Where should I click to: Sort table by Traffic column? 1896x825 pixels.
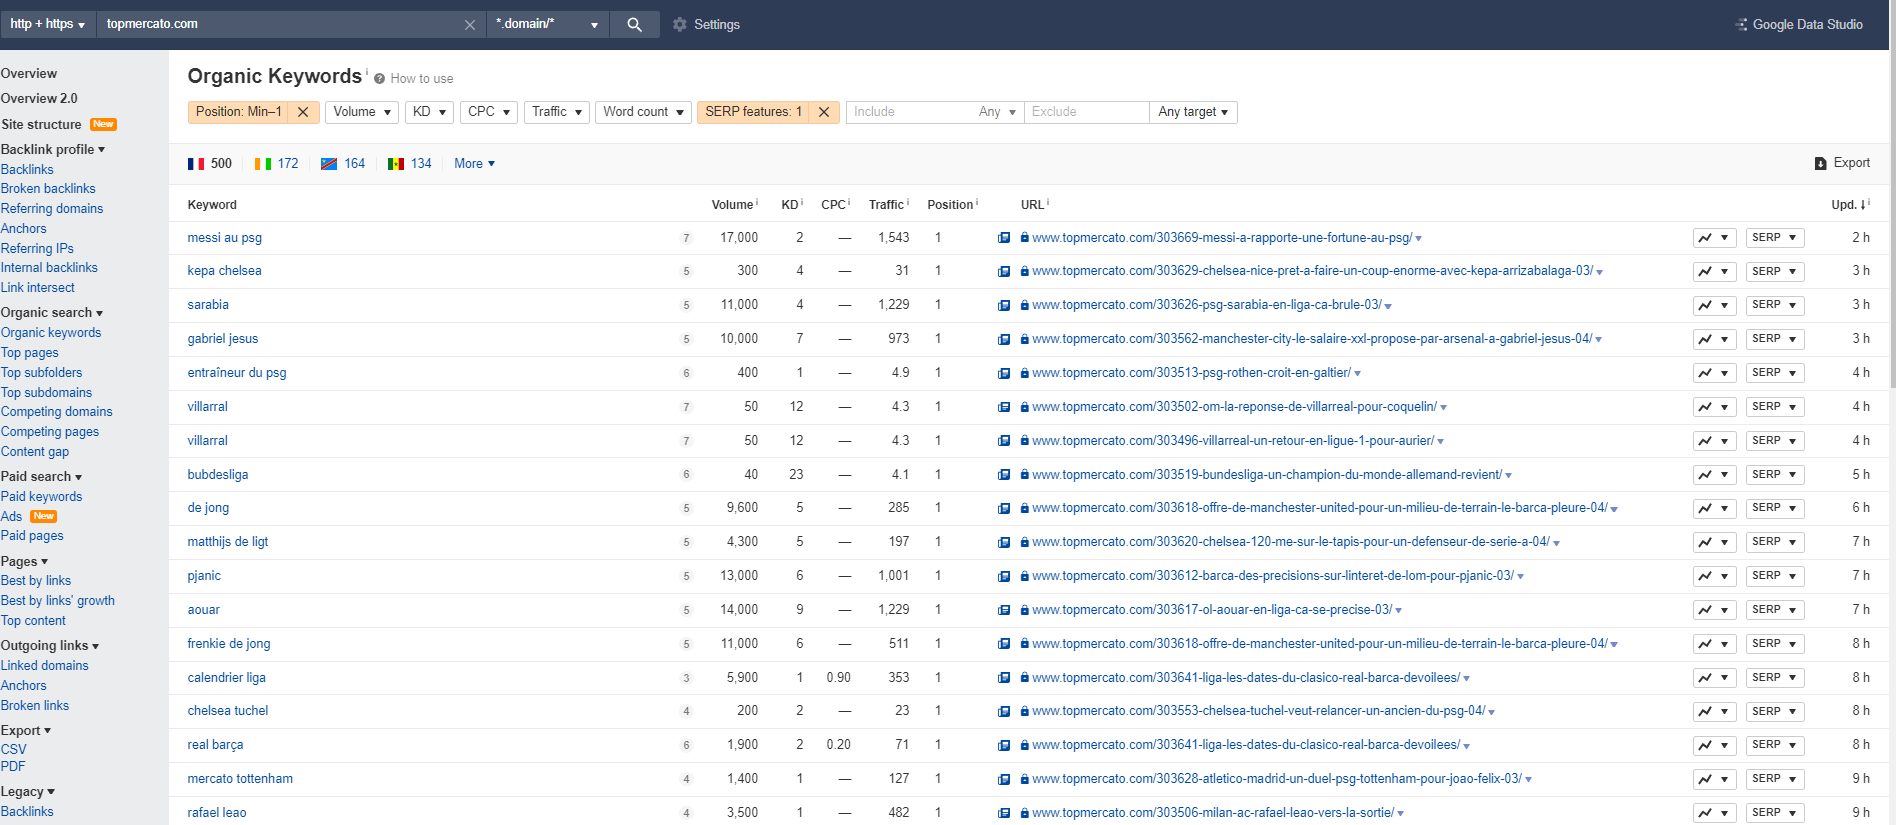pos(887,205)
